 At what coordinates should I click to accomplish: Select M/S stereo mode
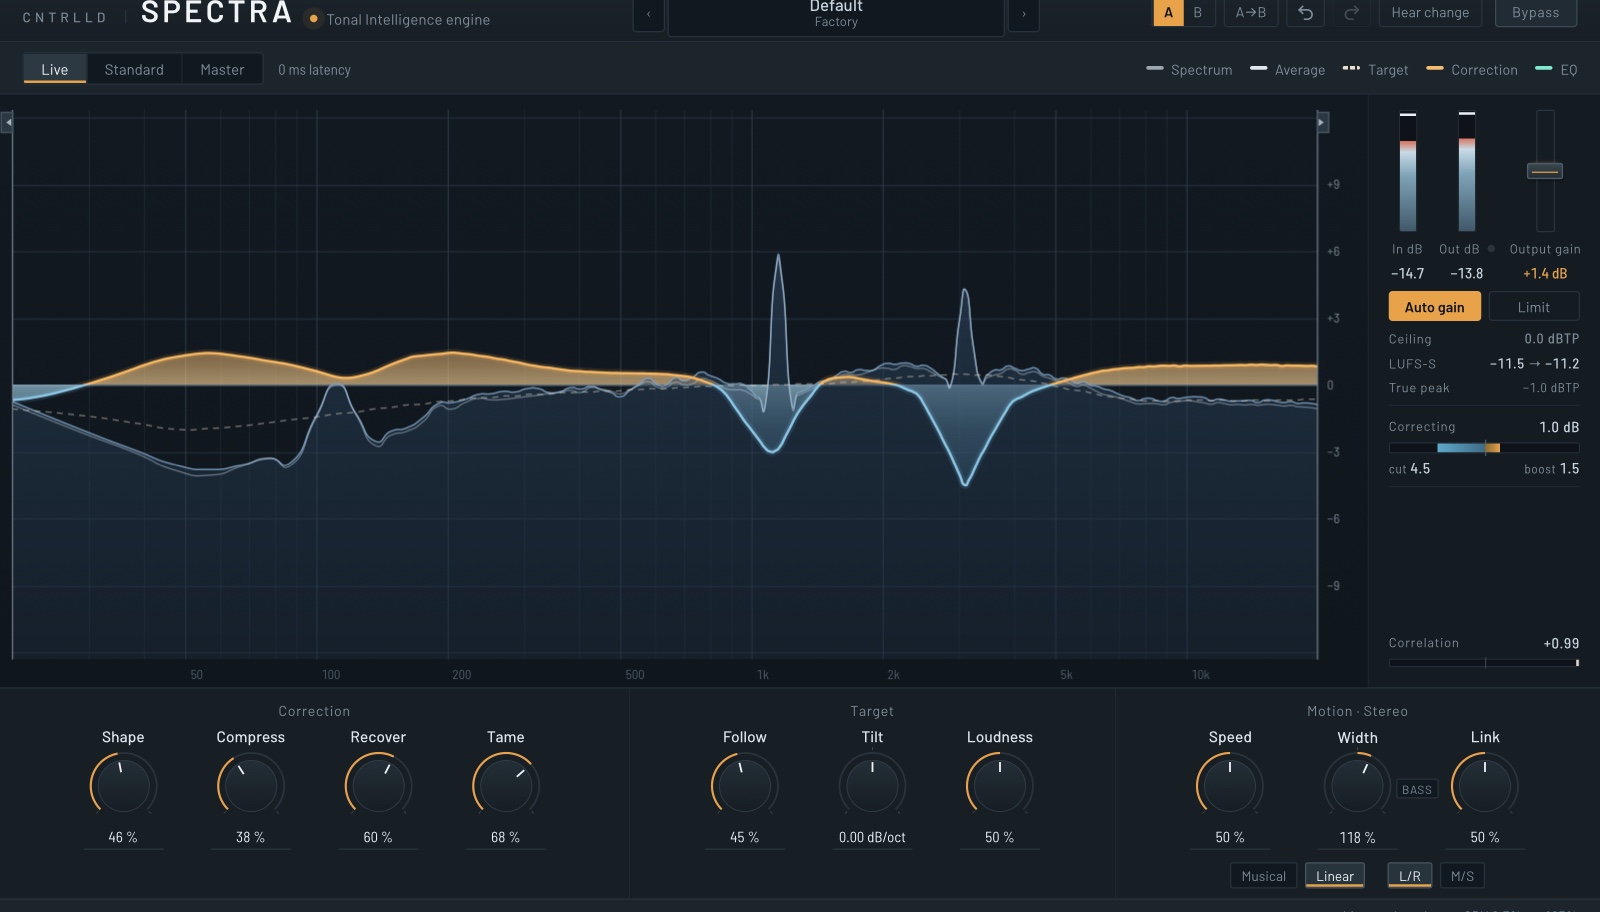point(1462,876)
